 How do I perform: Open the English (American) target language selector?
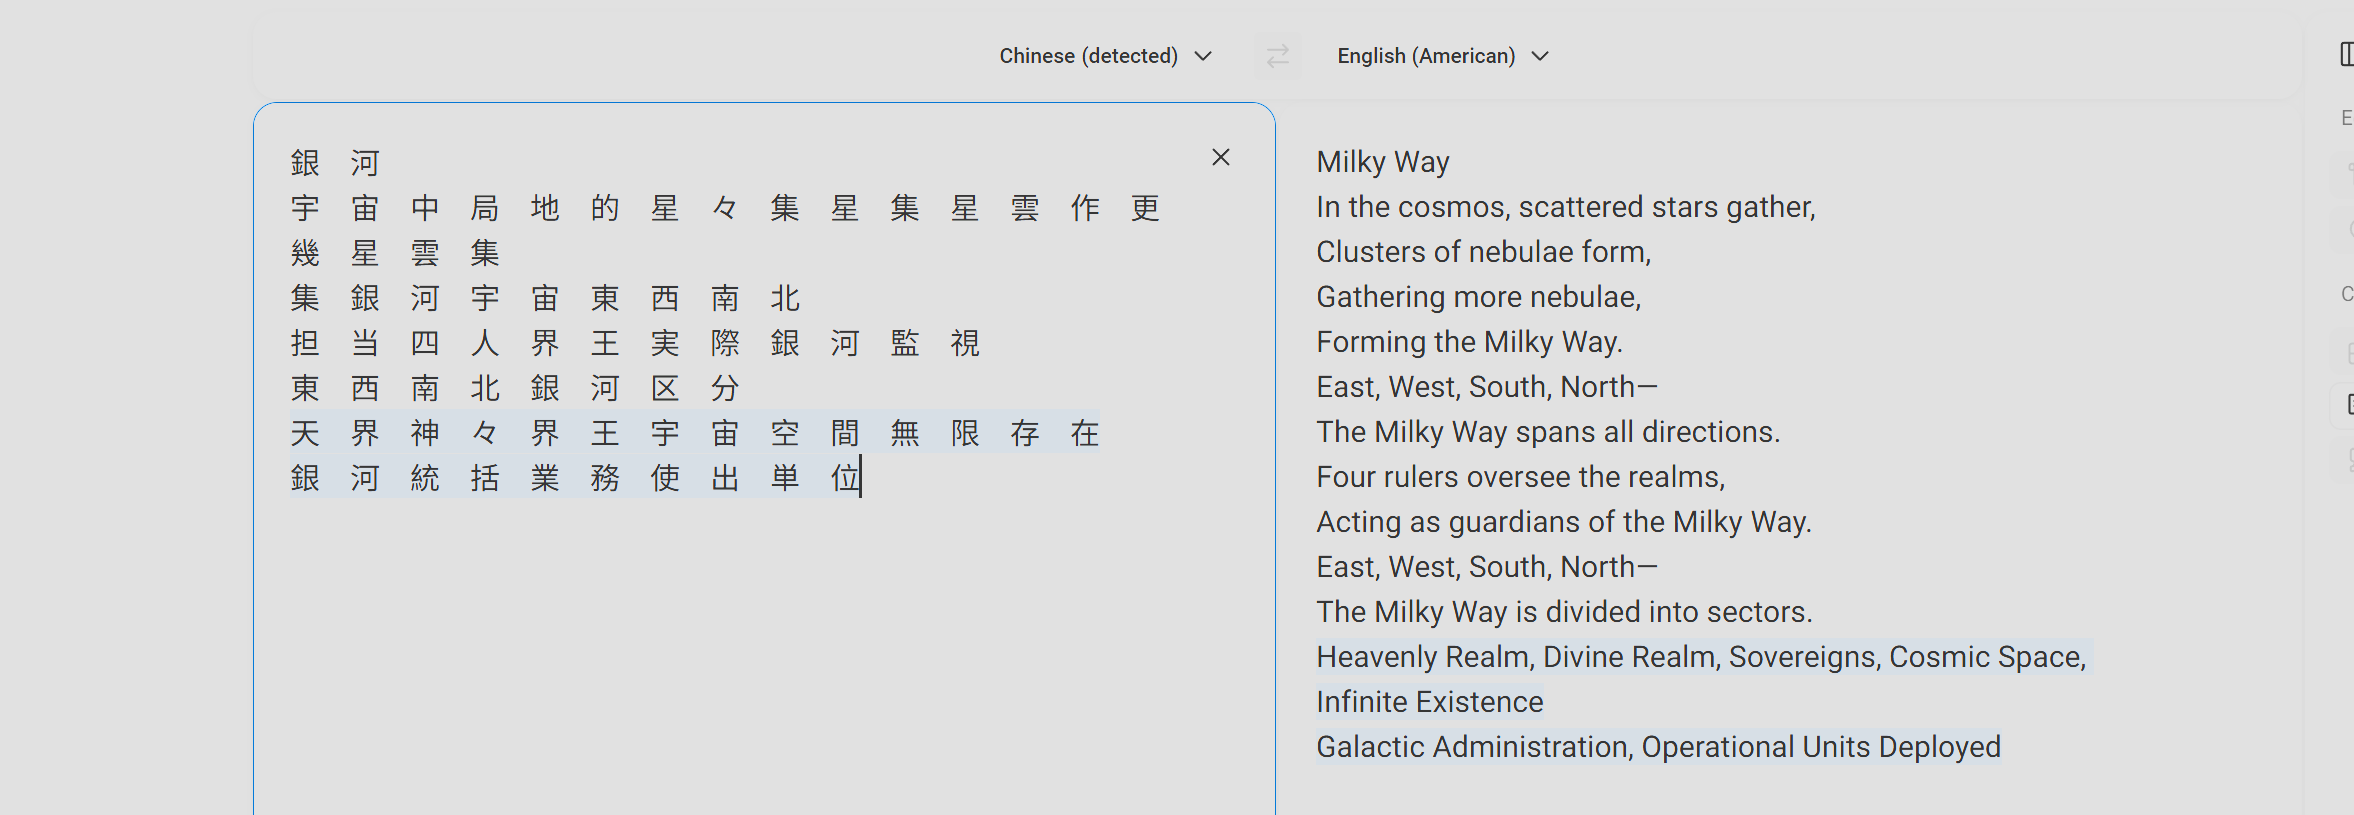[x=1443, y=56]
